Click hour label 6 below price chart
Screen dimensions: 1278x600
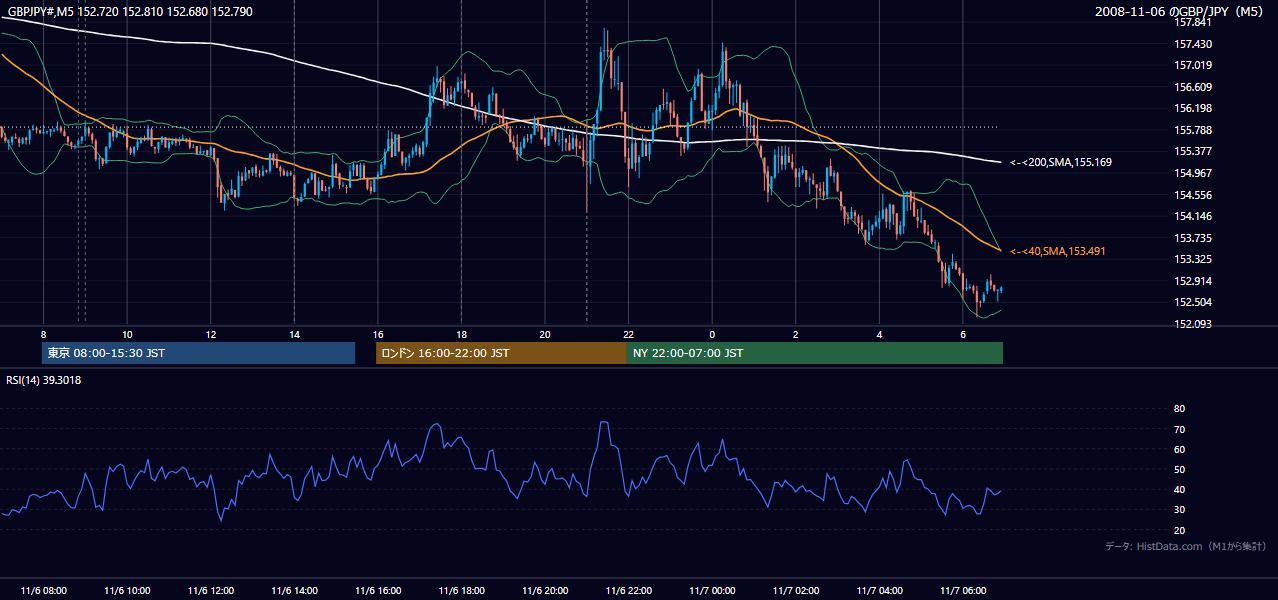point(962,333)
